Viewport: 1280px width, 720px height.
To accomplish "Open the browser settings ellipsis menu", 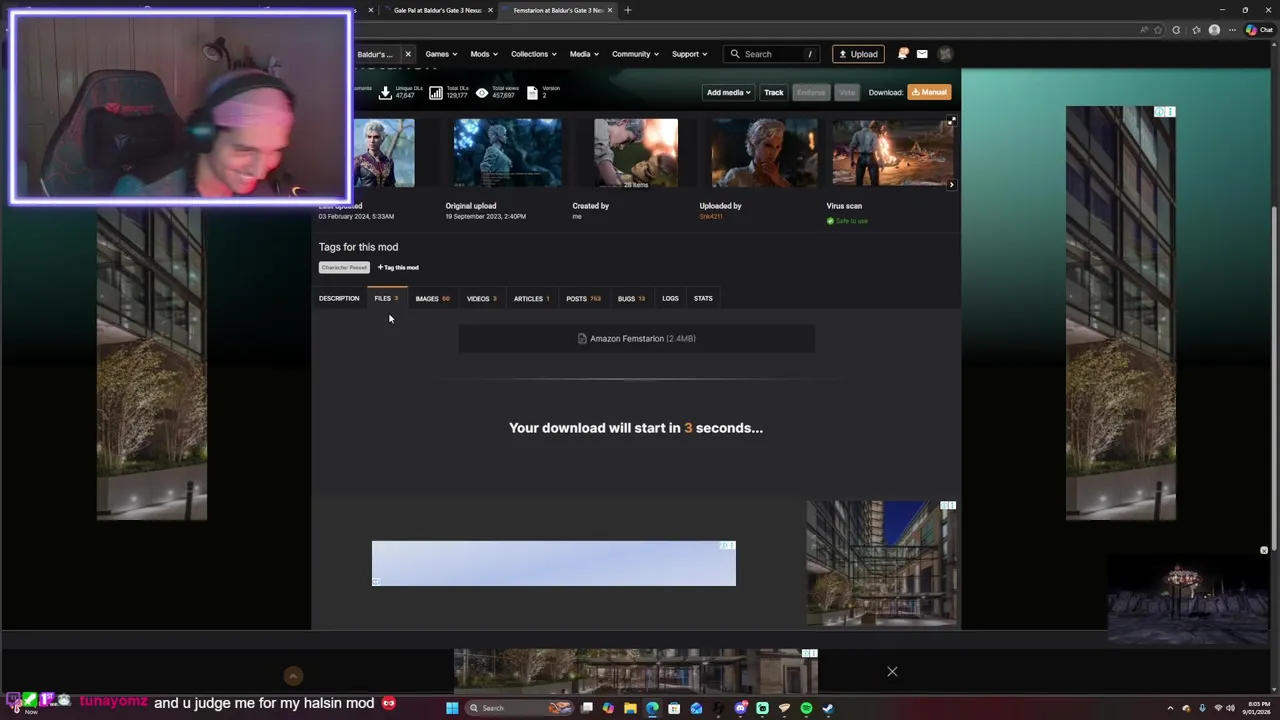I will (1233, 30).
